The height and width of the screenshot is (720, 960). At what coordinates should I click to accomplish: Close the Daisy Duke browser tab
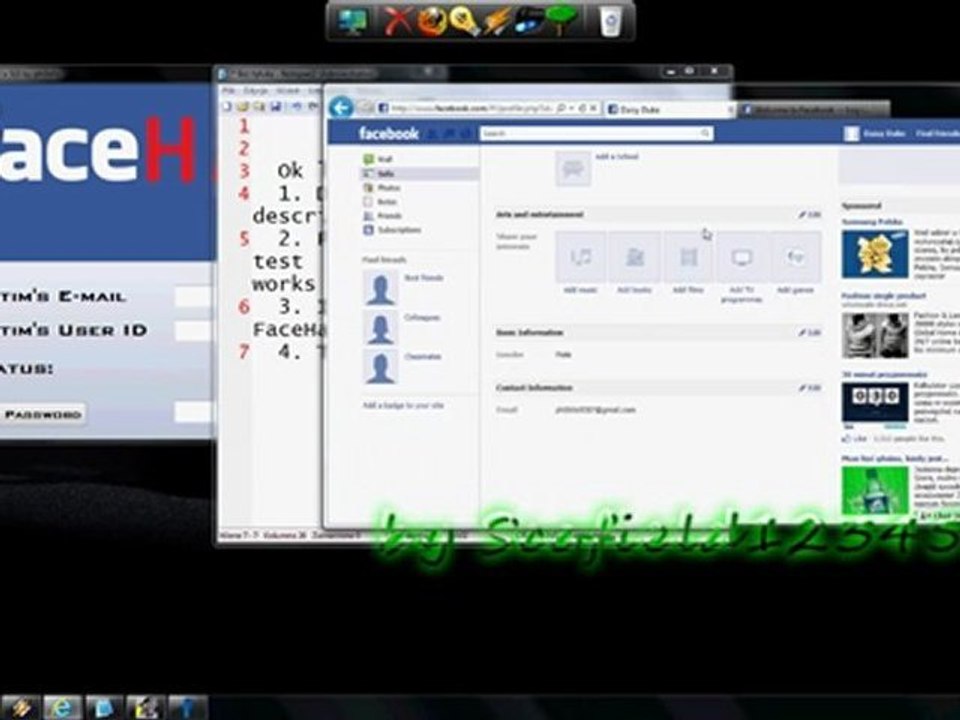pos(730,110)
